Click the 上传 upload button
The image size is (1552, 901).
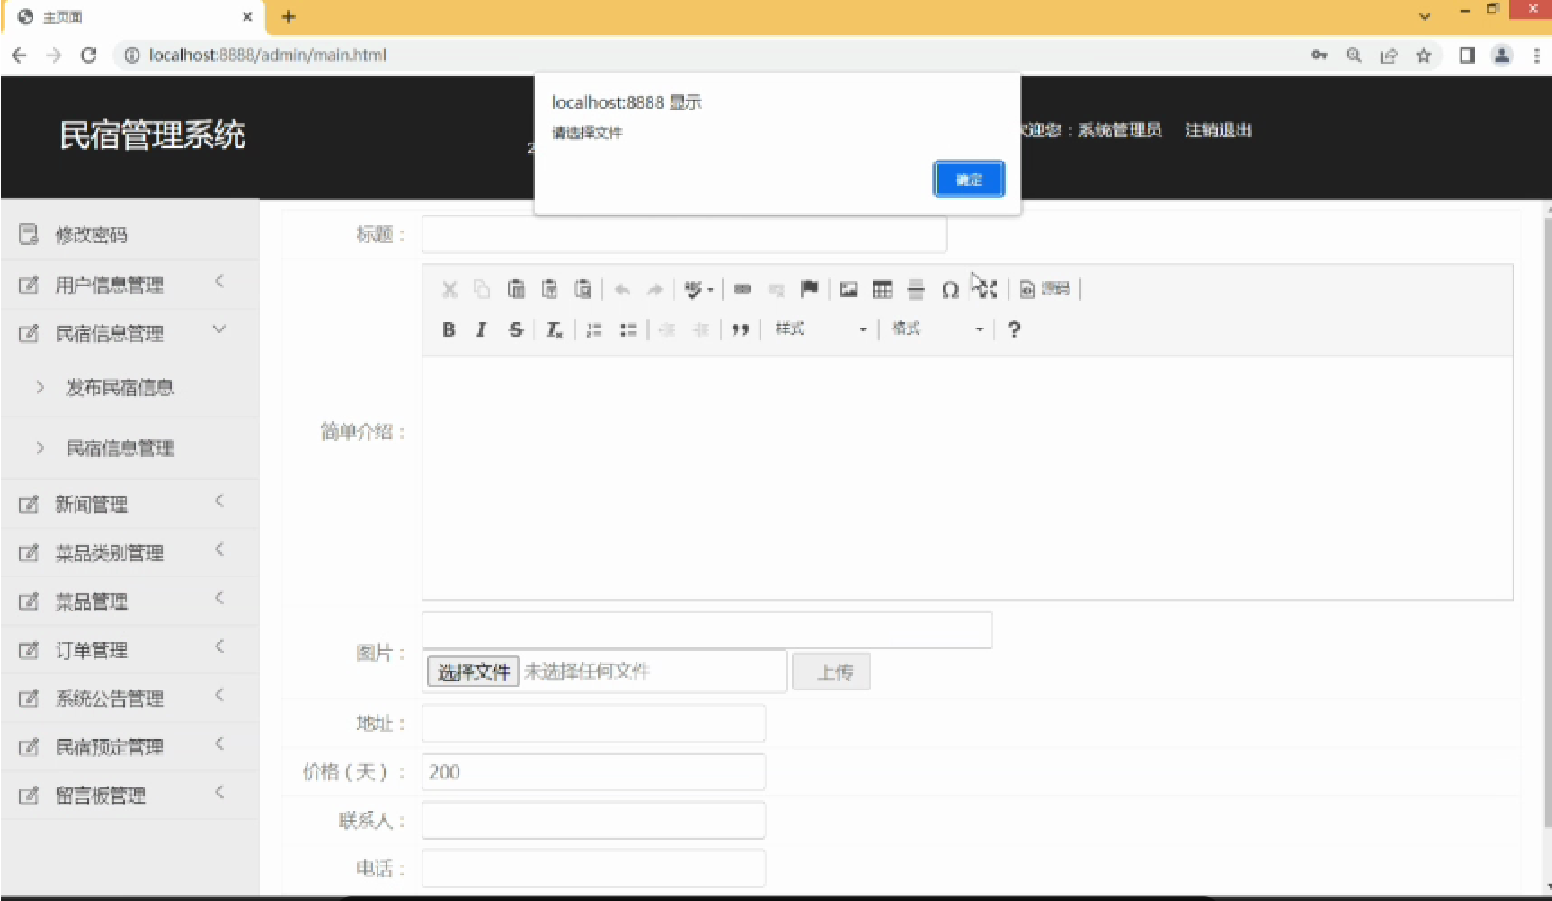831,672
